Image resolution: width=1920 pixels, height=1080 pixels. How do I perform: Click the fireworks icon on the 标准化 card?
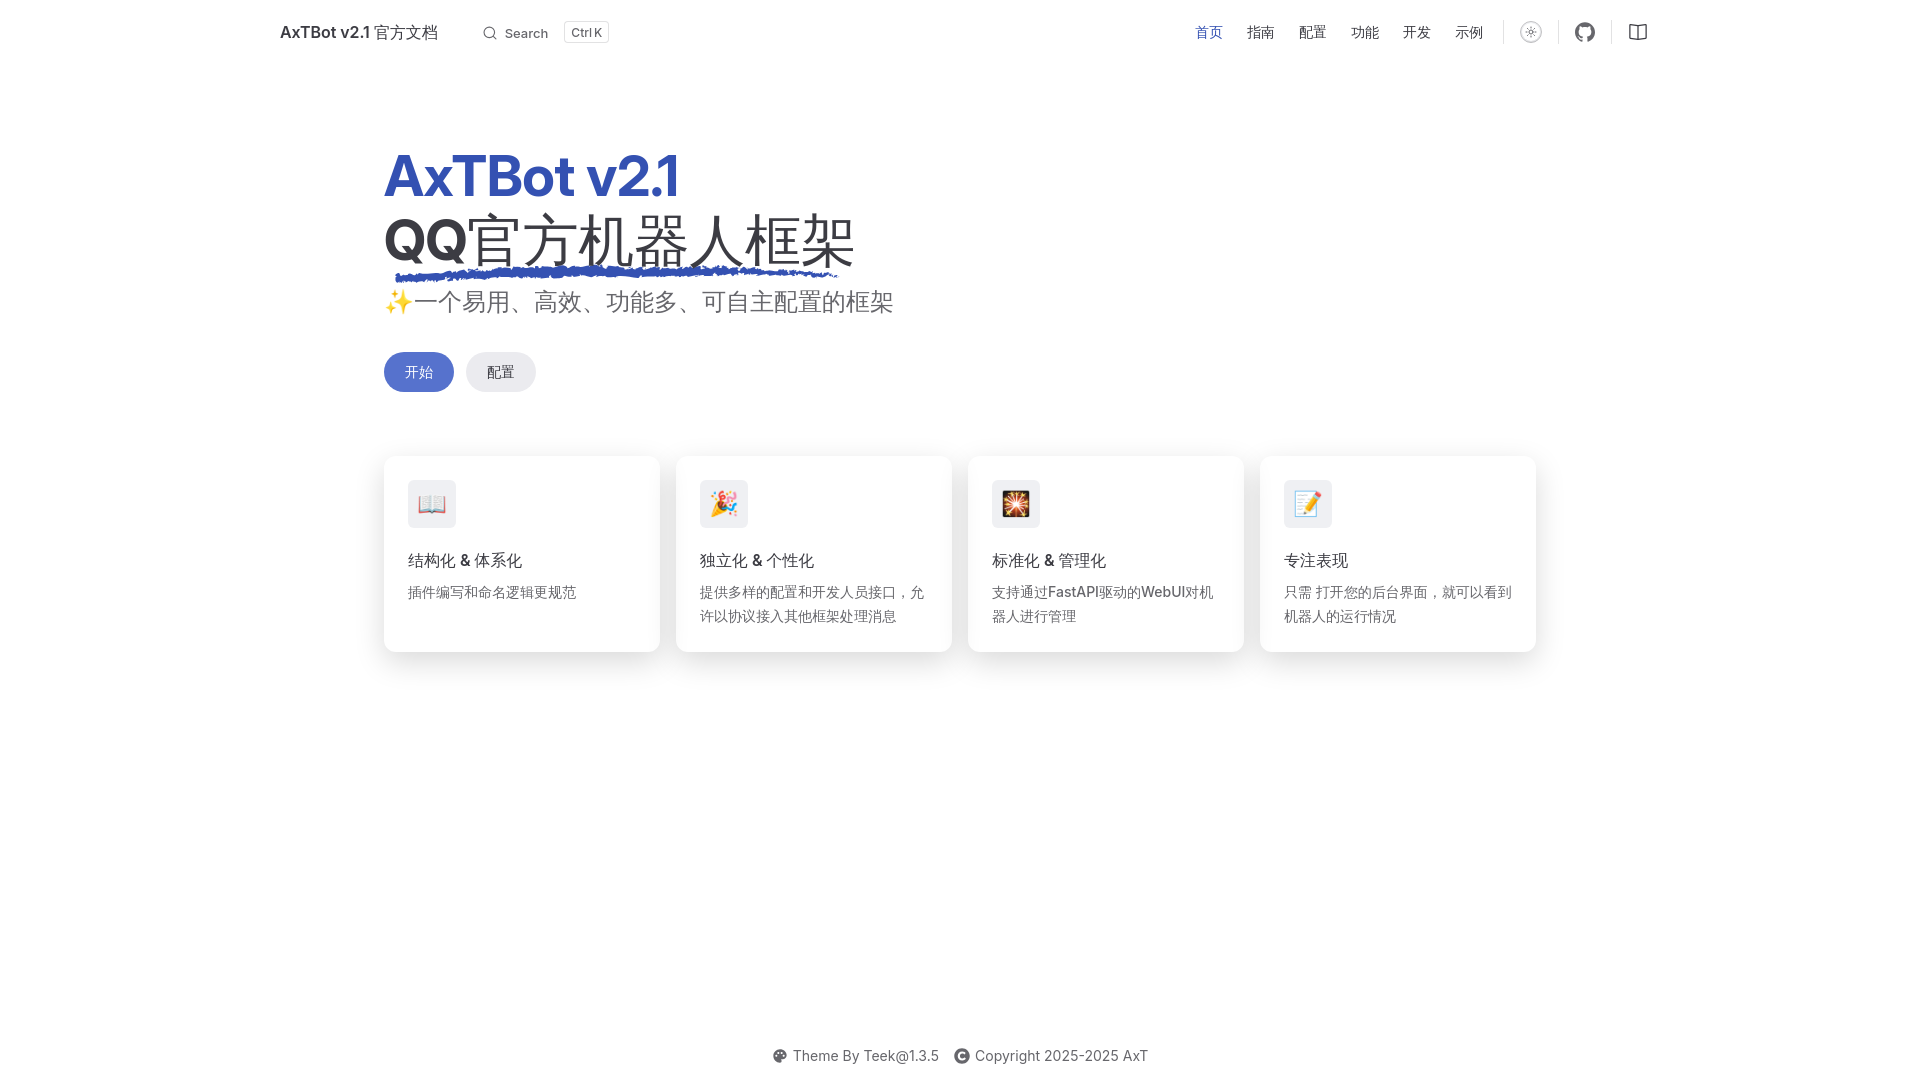point(1016,504)
